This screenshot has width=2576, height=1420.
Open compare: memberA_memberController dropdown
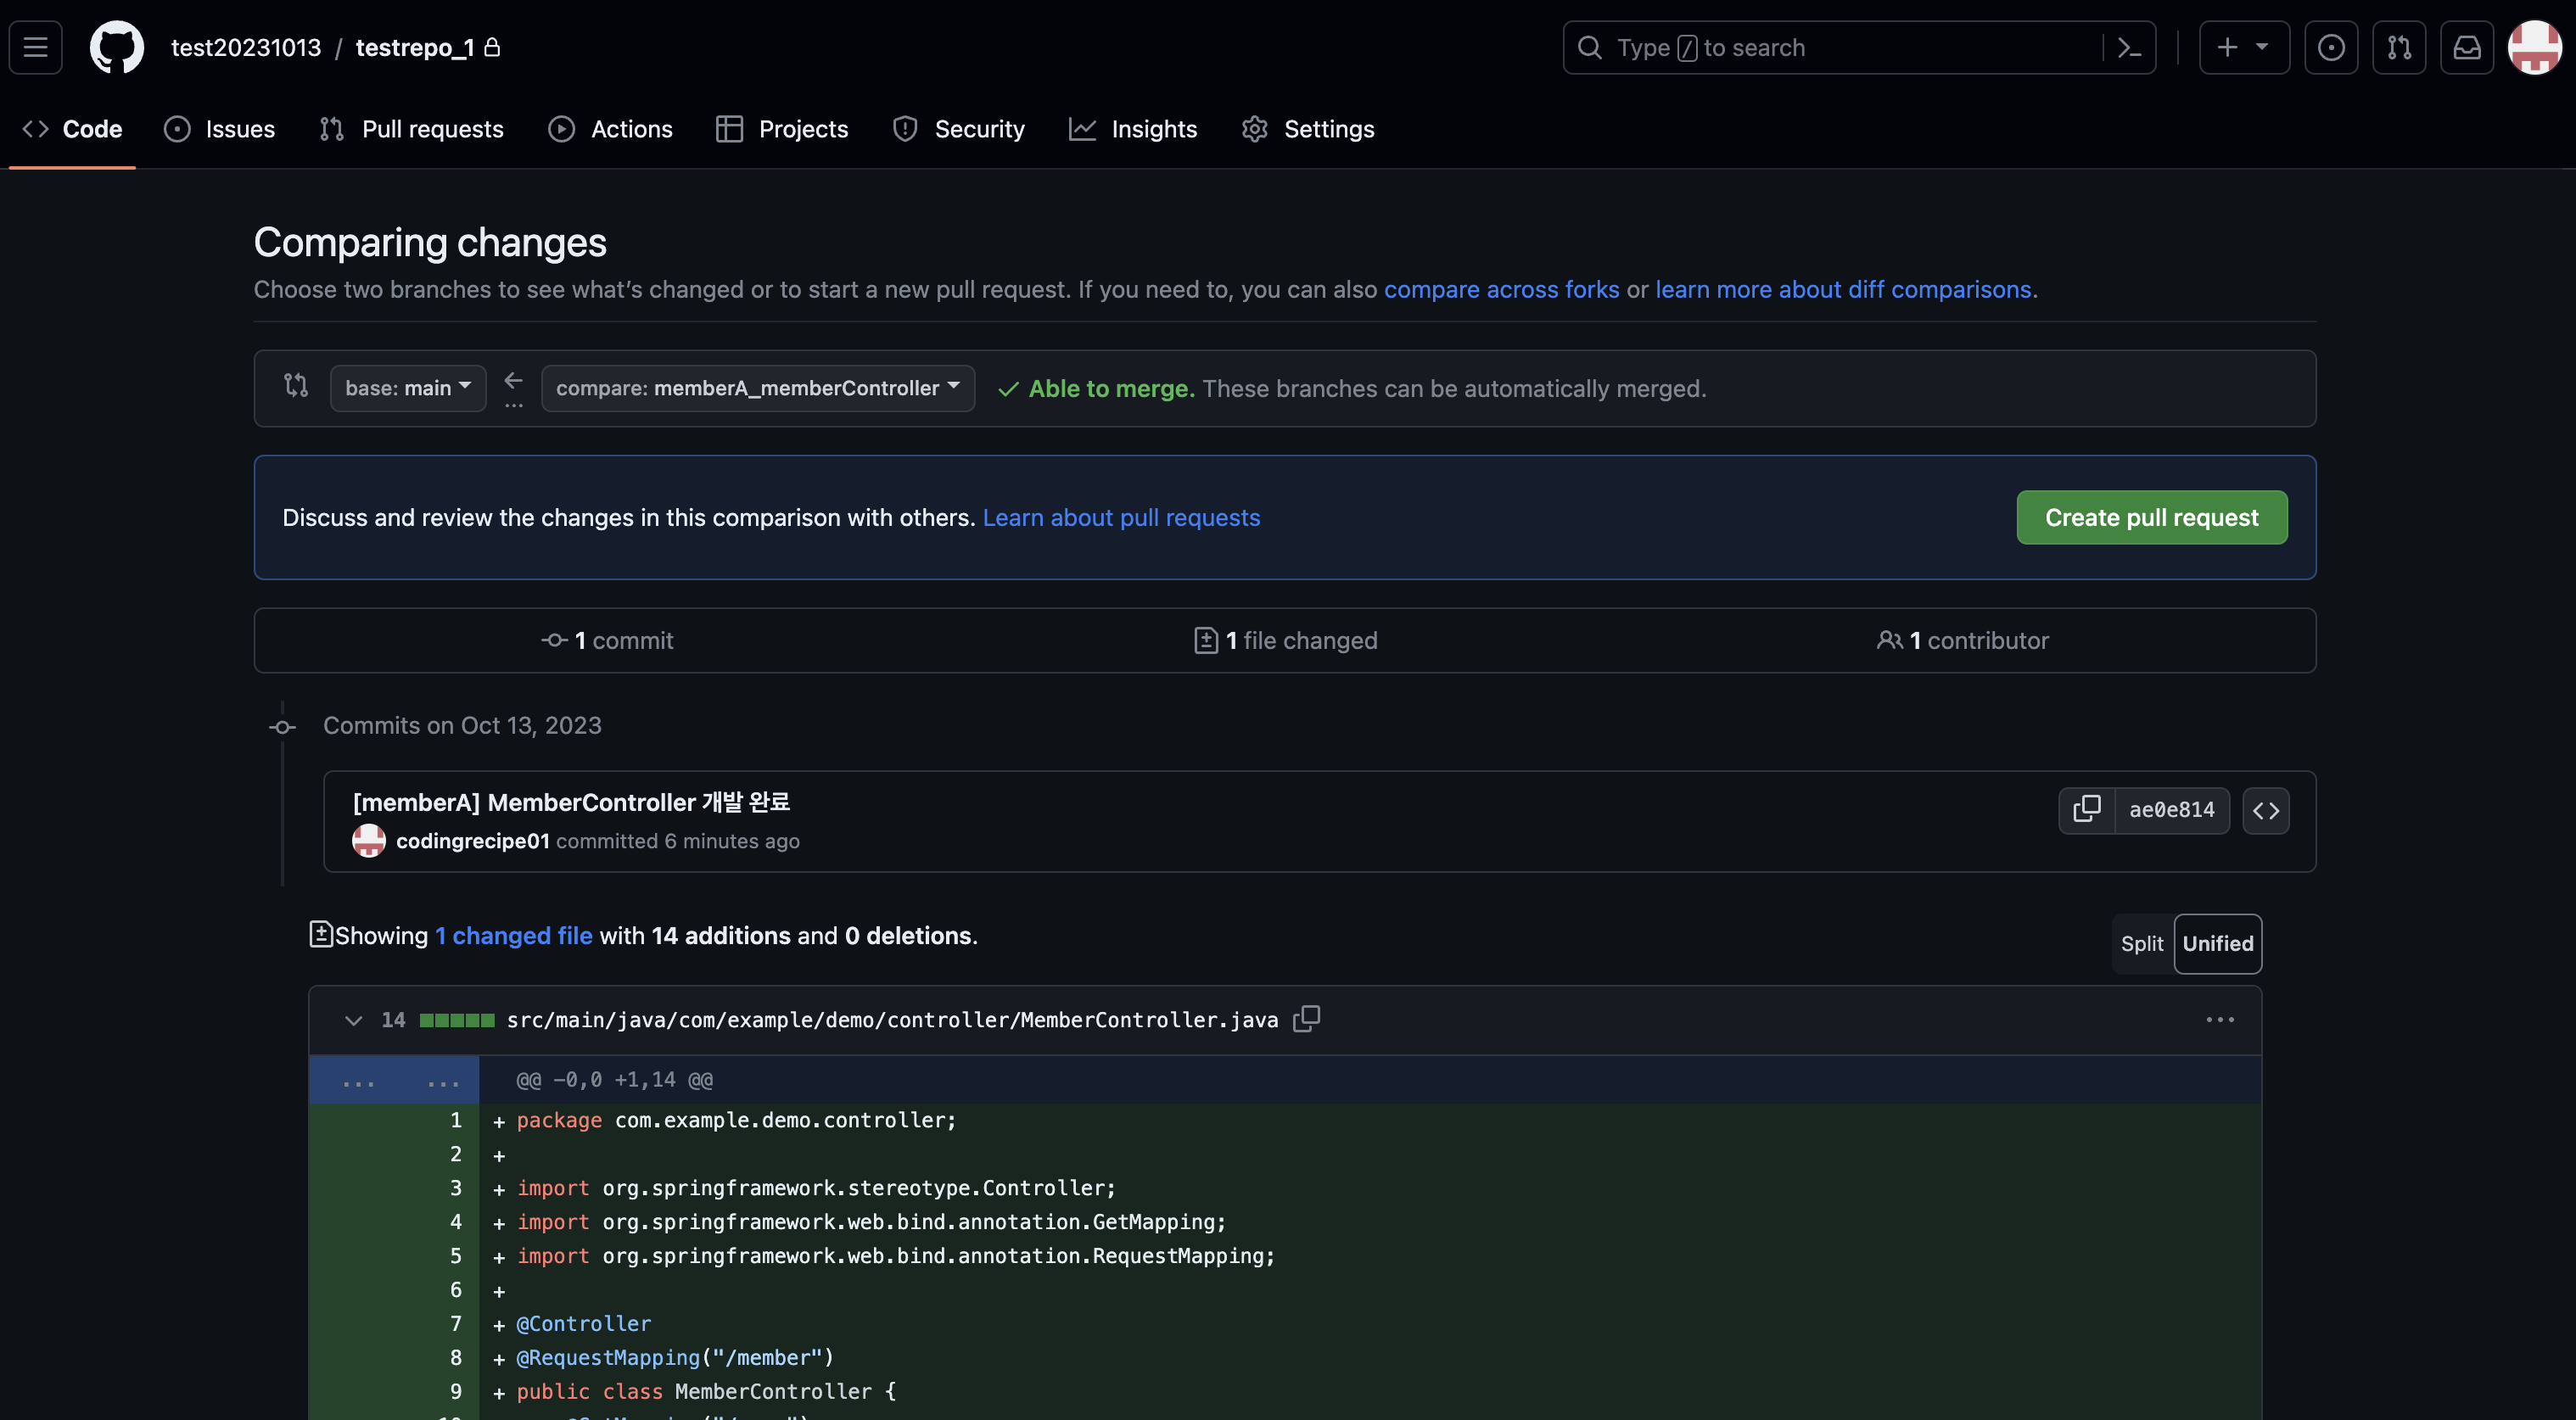tap(757, 388)
